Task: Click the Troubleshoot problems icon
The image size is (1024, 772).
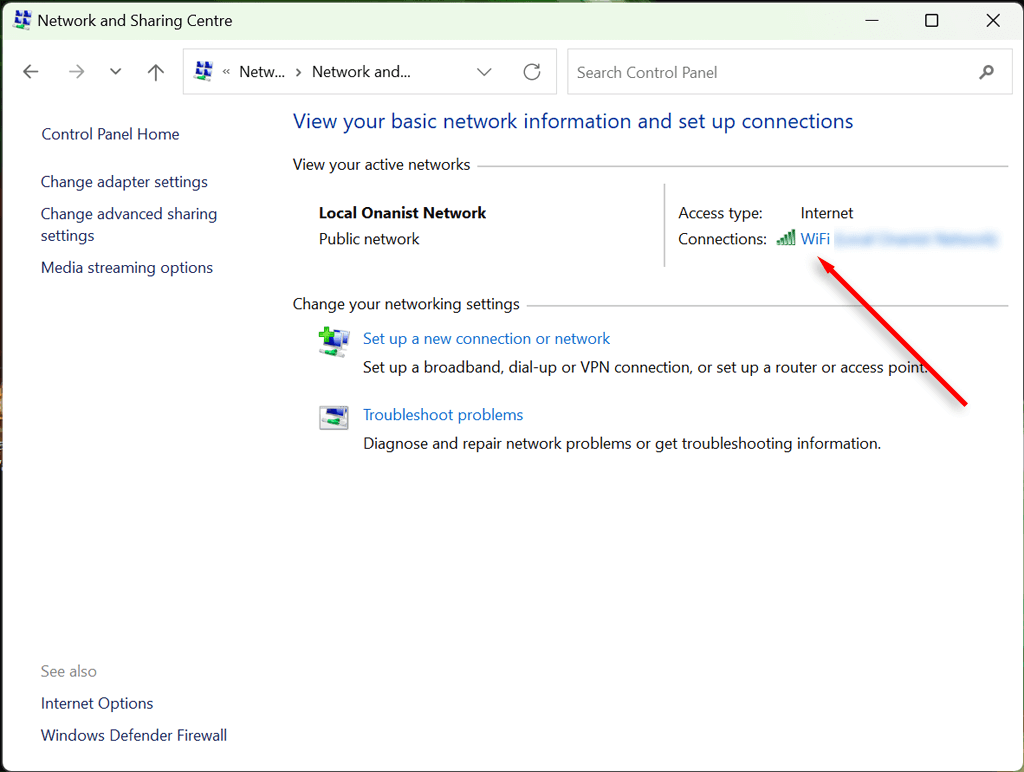Action: click(334, 418)
